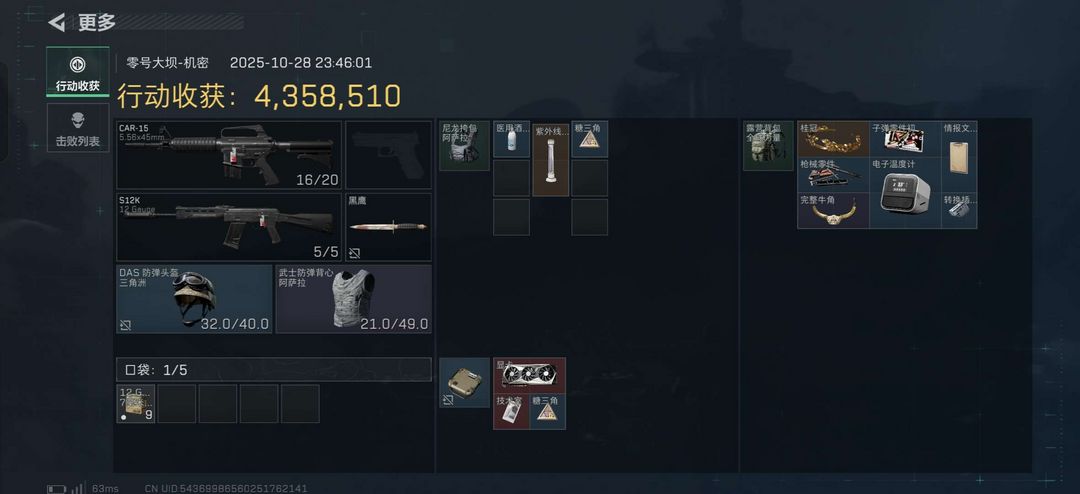Open the 行动收获 tab

point(78,71)
